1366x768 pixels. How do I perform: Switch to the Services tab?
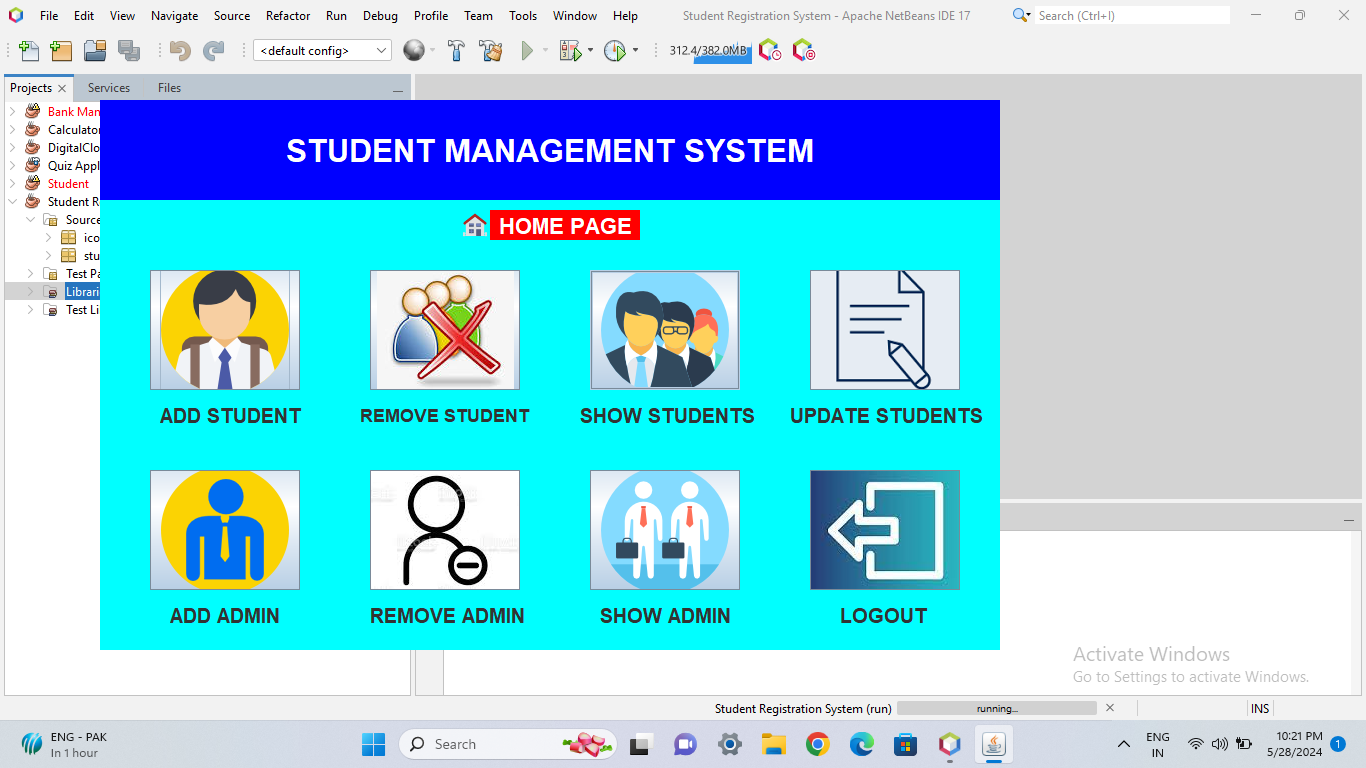[x=109, y=88]
